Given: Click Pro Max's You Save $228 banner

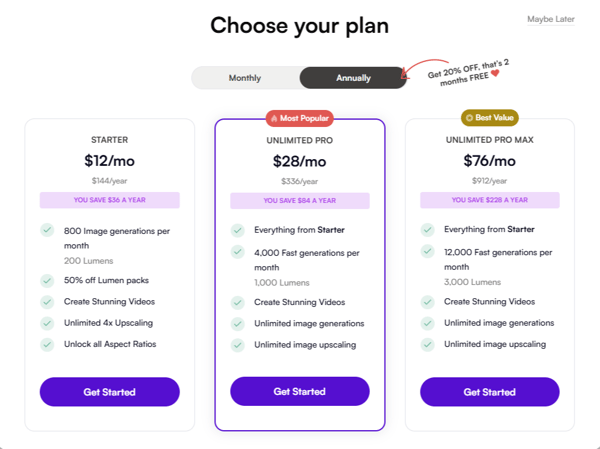Looking at the screenshot, I should tap(490, 200).
